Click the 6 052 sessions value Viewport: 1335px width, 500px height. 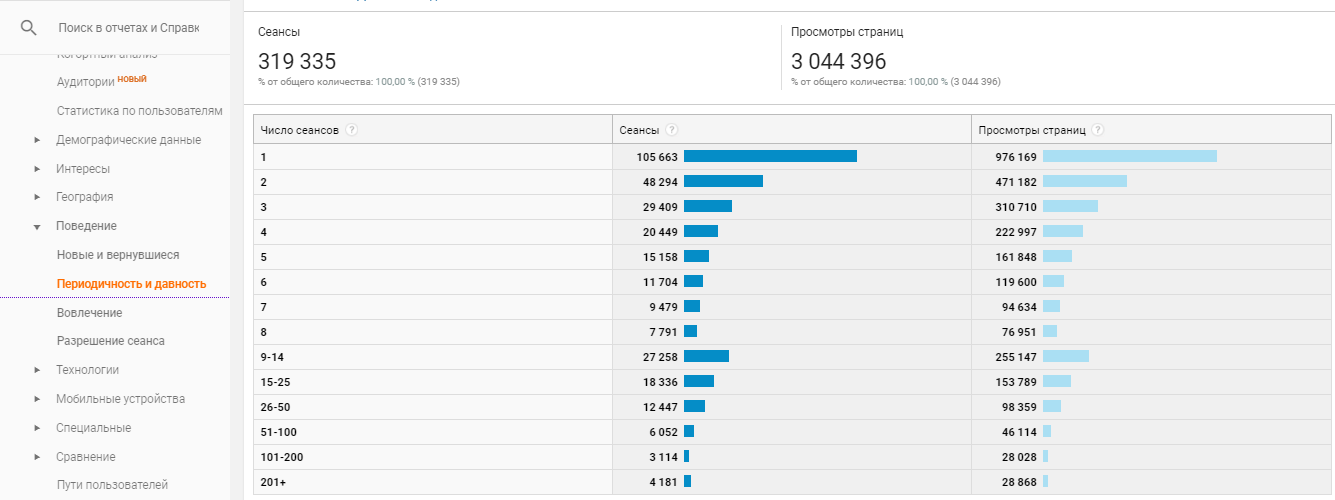[662, 432]
